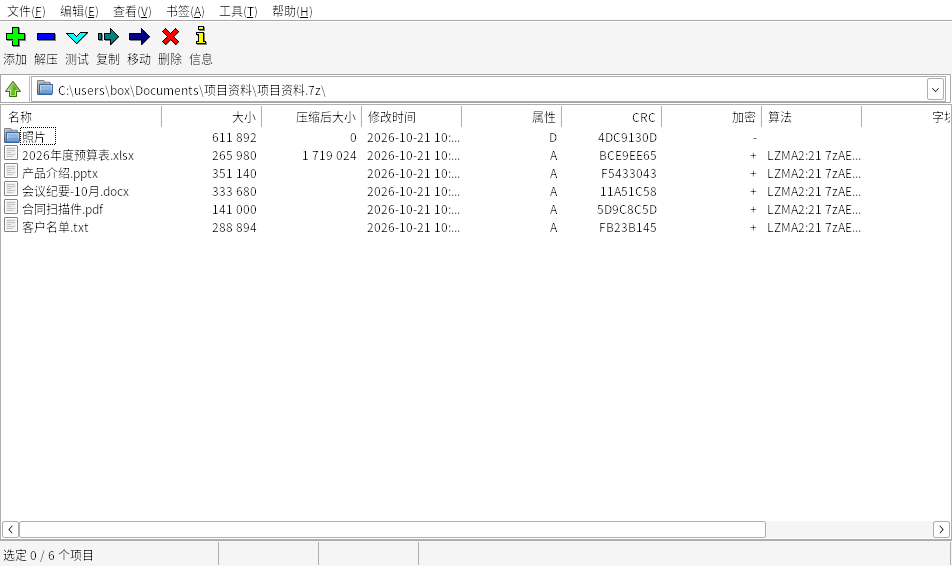Click size value 141 000
This screenshot has height=566, width=952.
234,210
